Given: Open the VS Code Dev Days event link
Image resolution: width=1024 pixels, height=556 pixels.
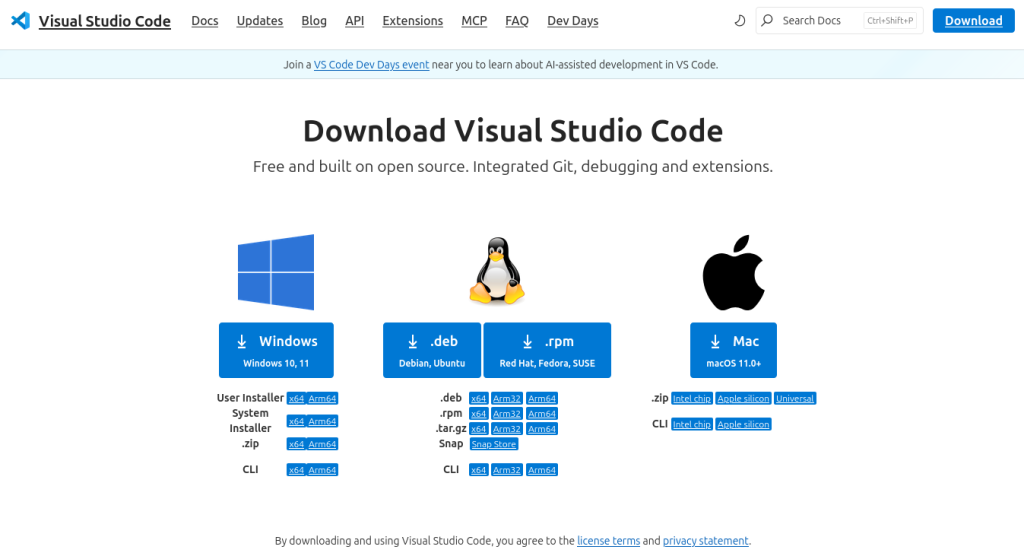Looking at the screenshot, I should click(x=371, y=65).
